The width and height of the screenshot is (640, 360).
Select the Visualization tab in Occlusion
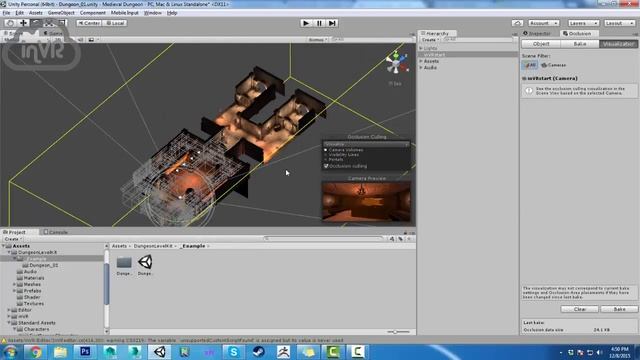pos(618,44)
